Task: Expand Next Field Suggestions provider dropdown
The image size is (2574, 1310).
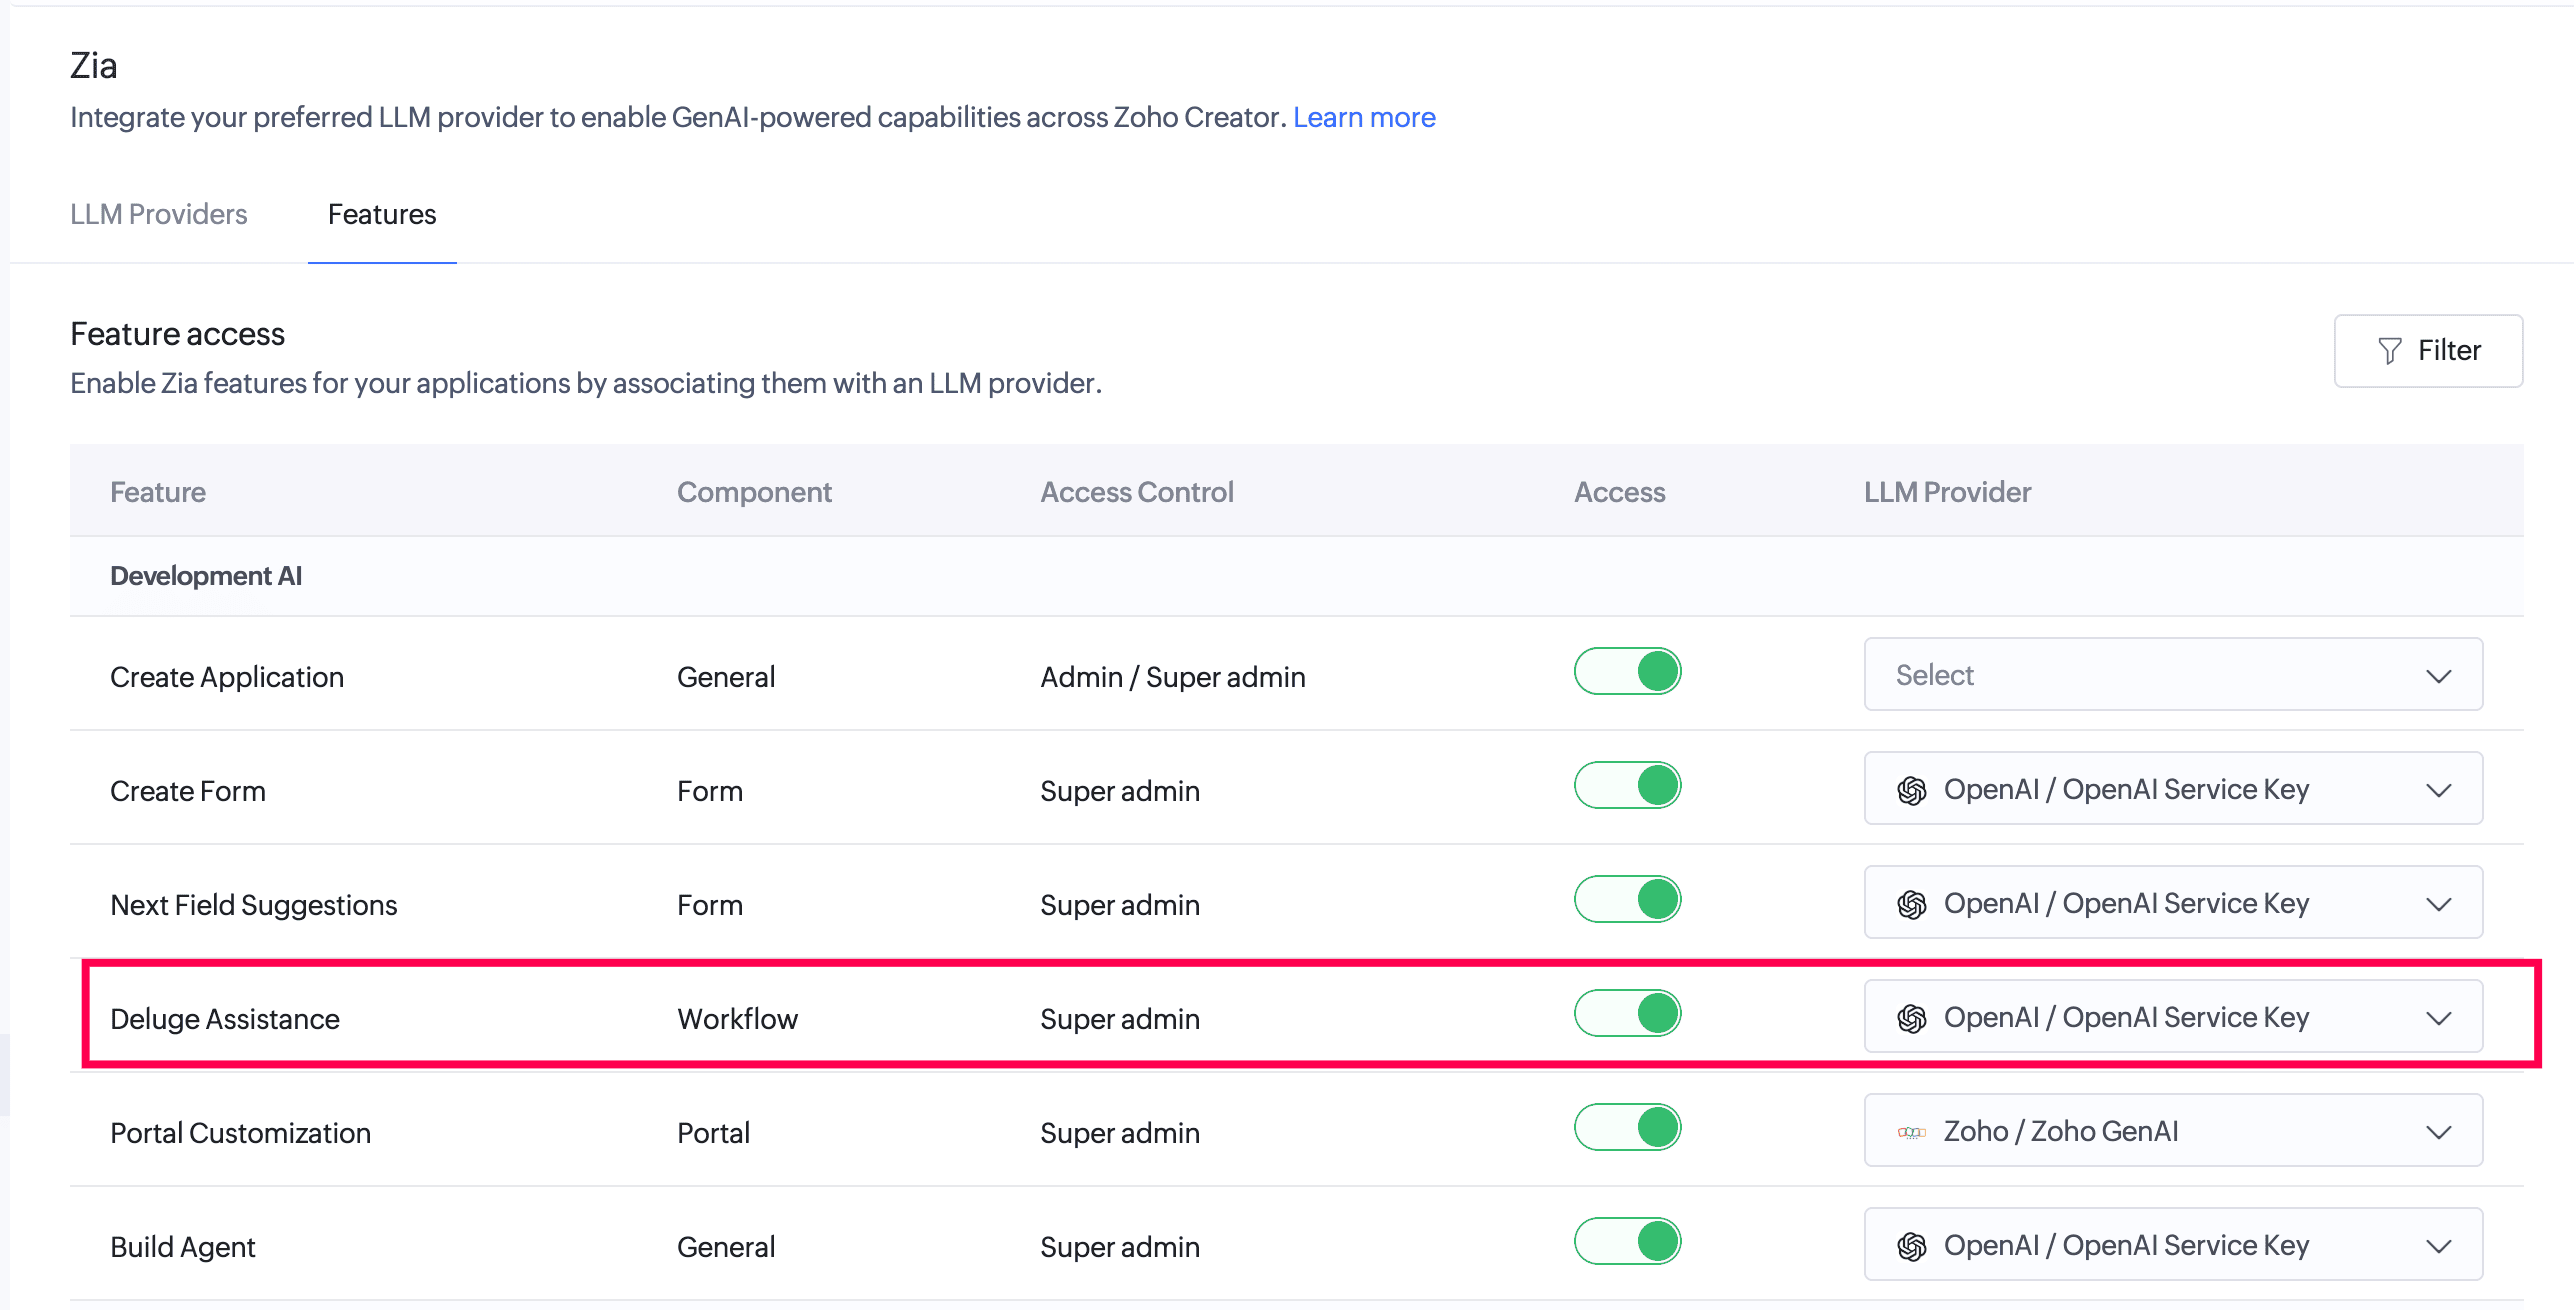Action: 2173,902
